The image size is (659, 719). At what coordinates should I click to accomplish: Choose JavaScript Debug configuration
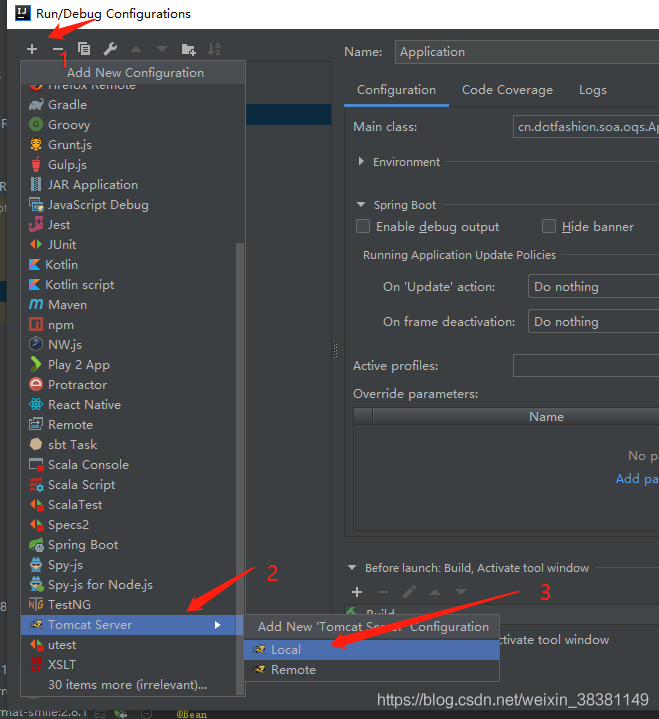pos(133,205)
